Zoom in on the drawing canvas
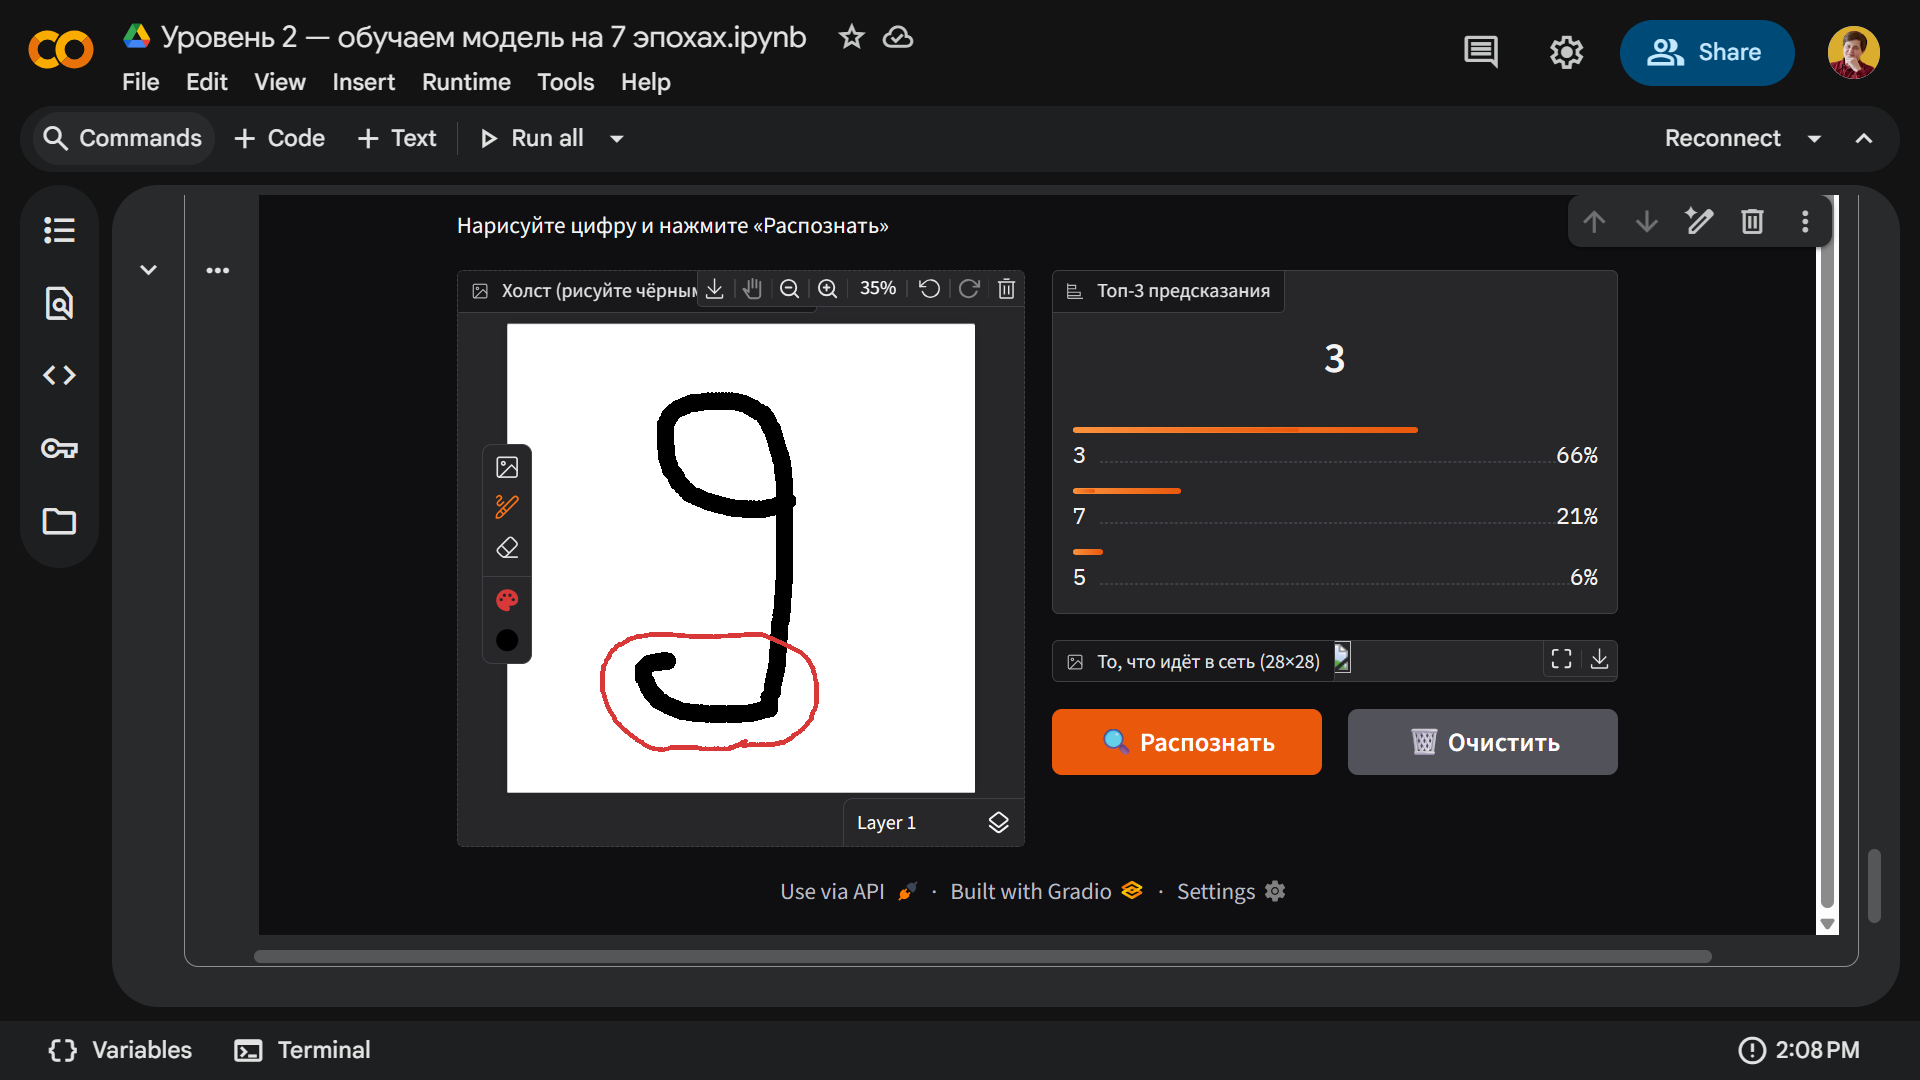 coord(827,288)
